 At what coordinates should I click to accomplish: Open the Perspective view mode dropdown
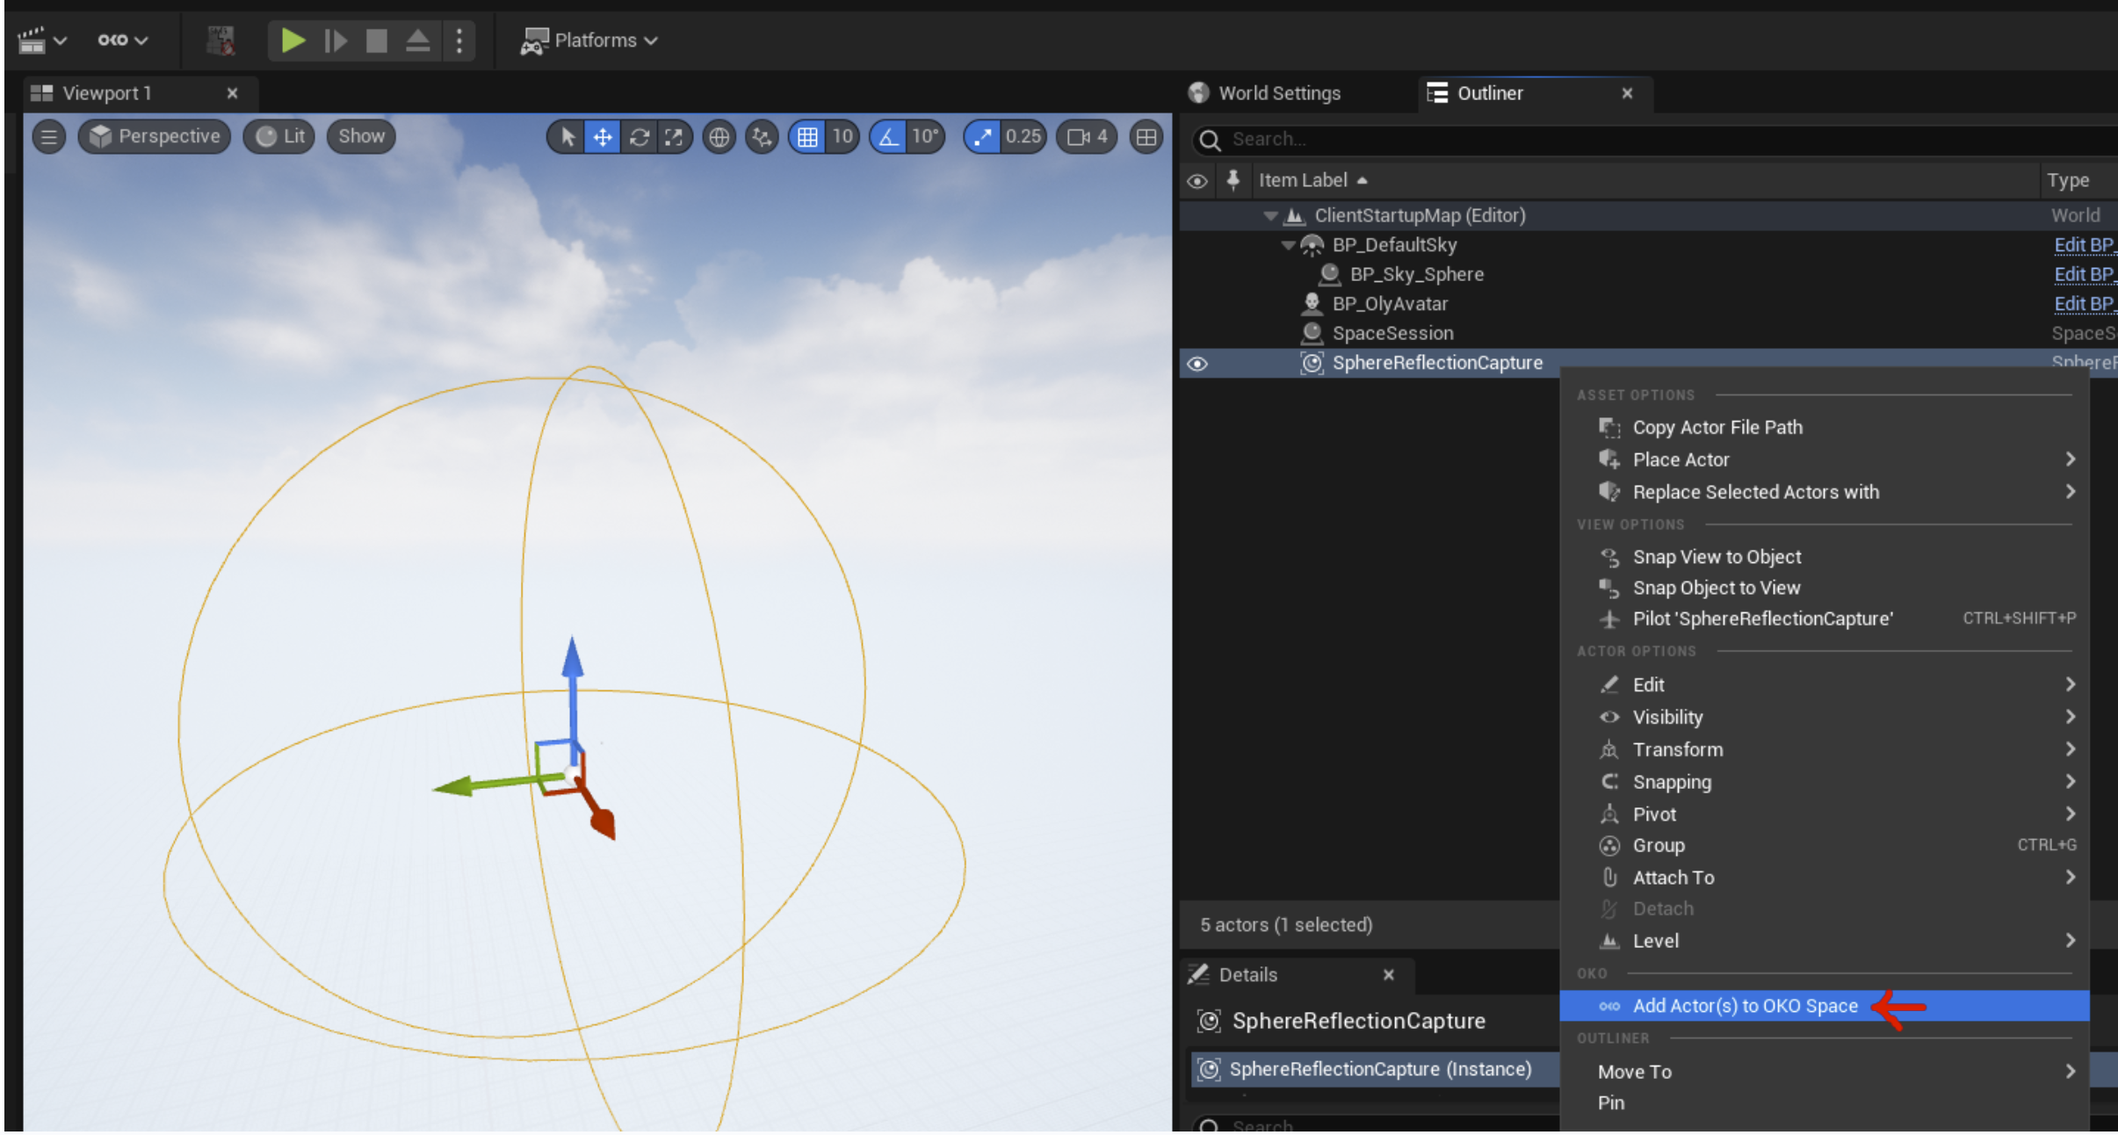click(155, 137)
